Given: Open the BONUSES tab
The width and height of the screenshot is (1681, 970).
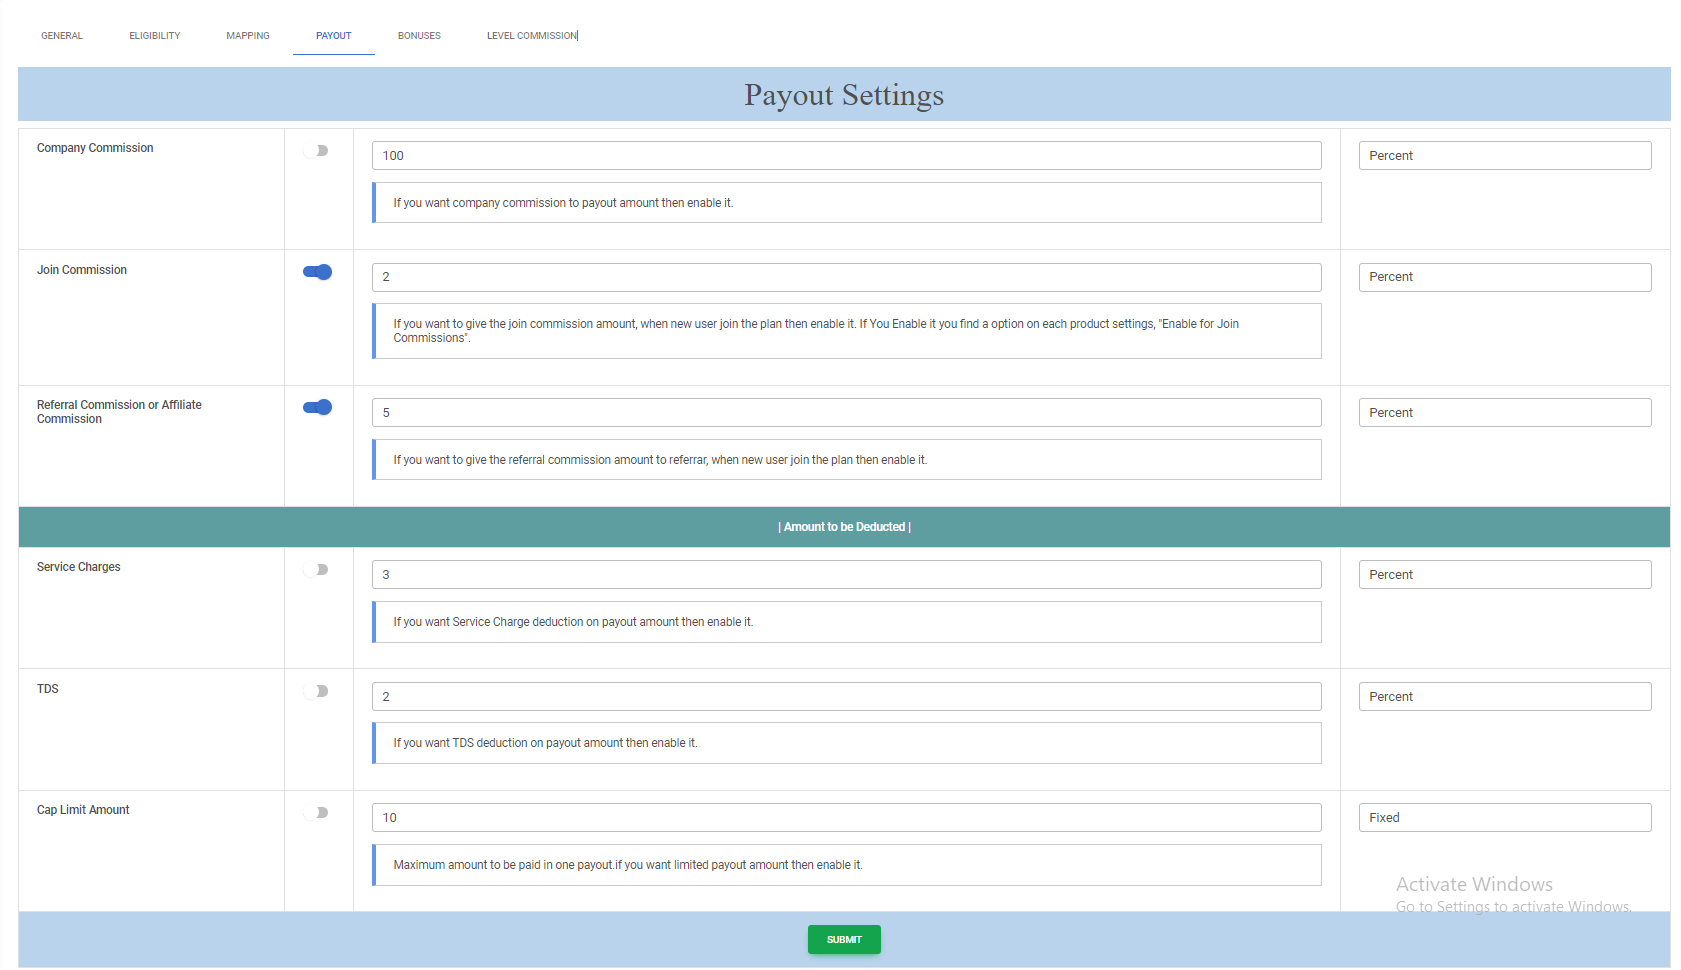Looking at the screenshot, I should [x=418, y=35].
